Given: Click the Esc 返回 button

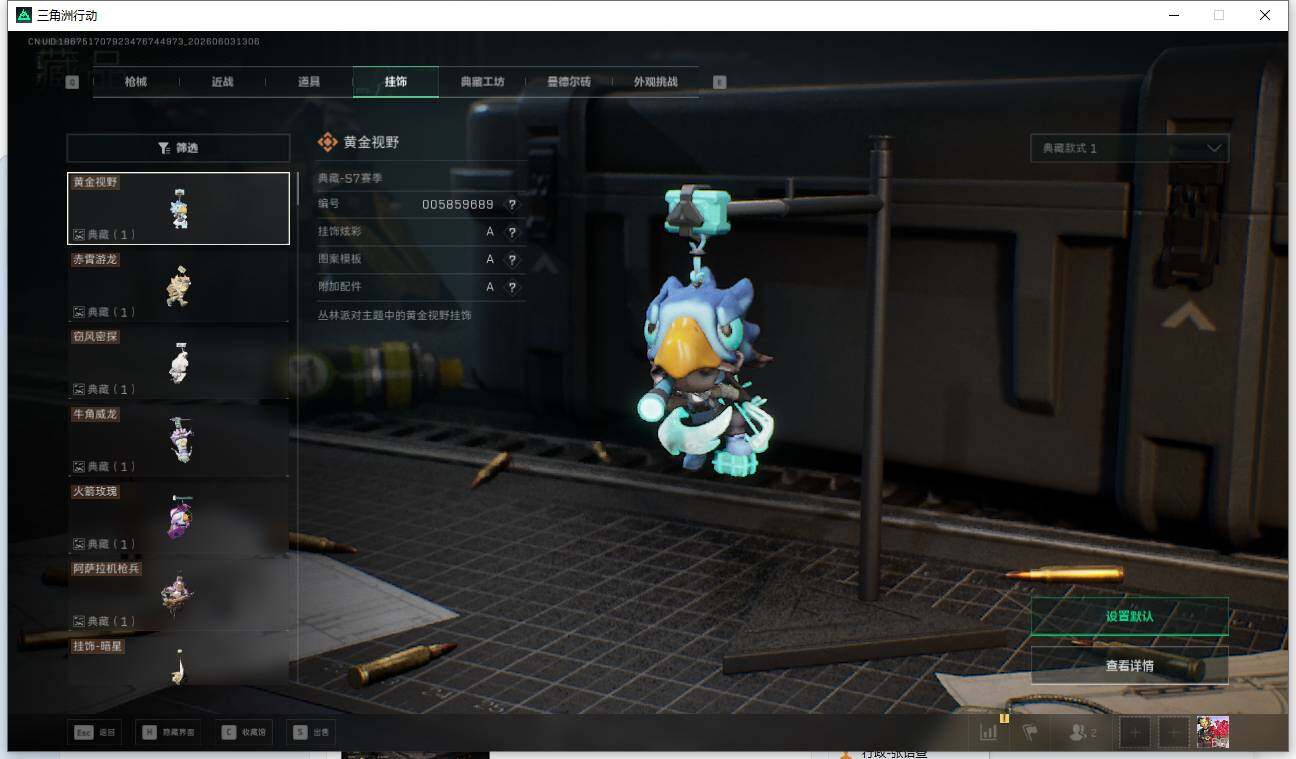Looking at the screenshot, I should (96, 733).
